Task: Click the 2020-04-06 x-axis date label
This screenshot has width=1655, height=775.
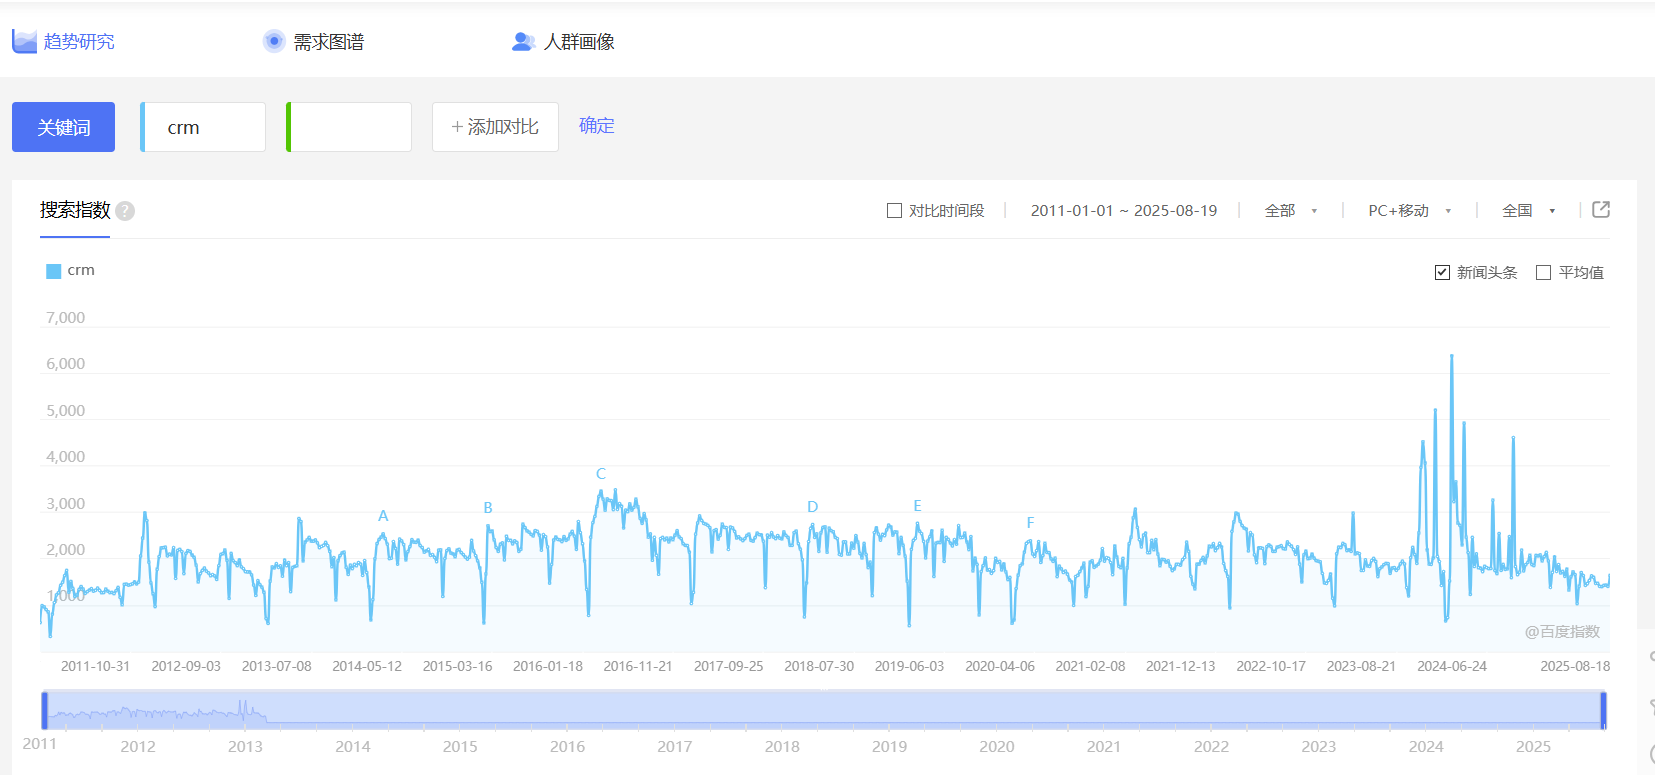Action: [x=1000, y=666]
